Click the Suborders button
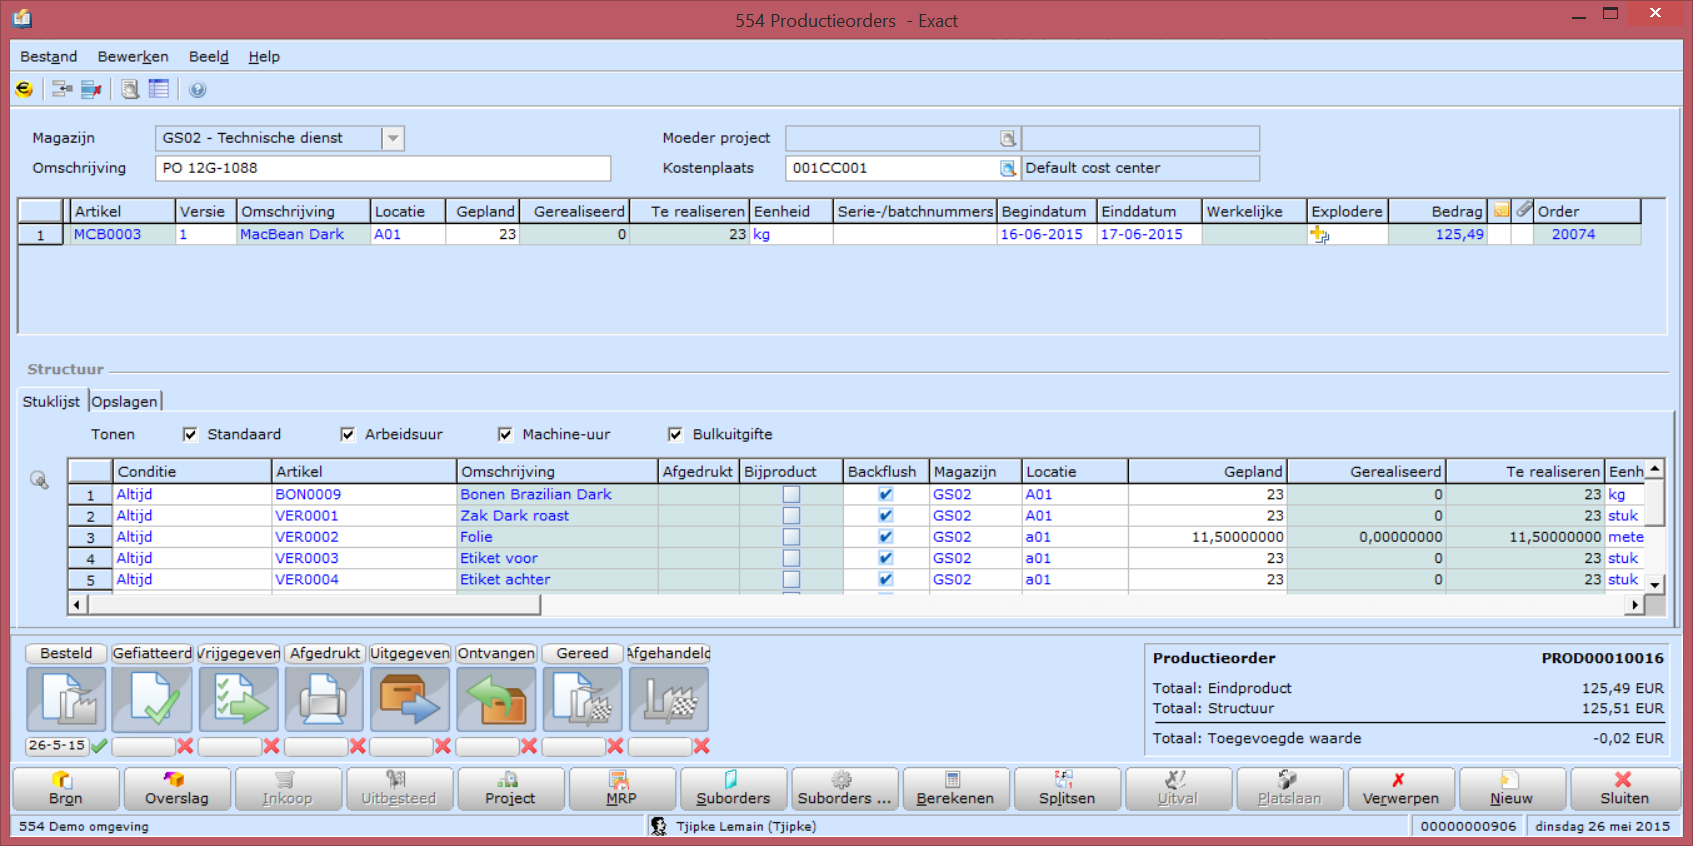This screenshot has height=846, width=1693. coord(733,788)
